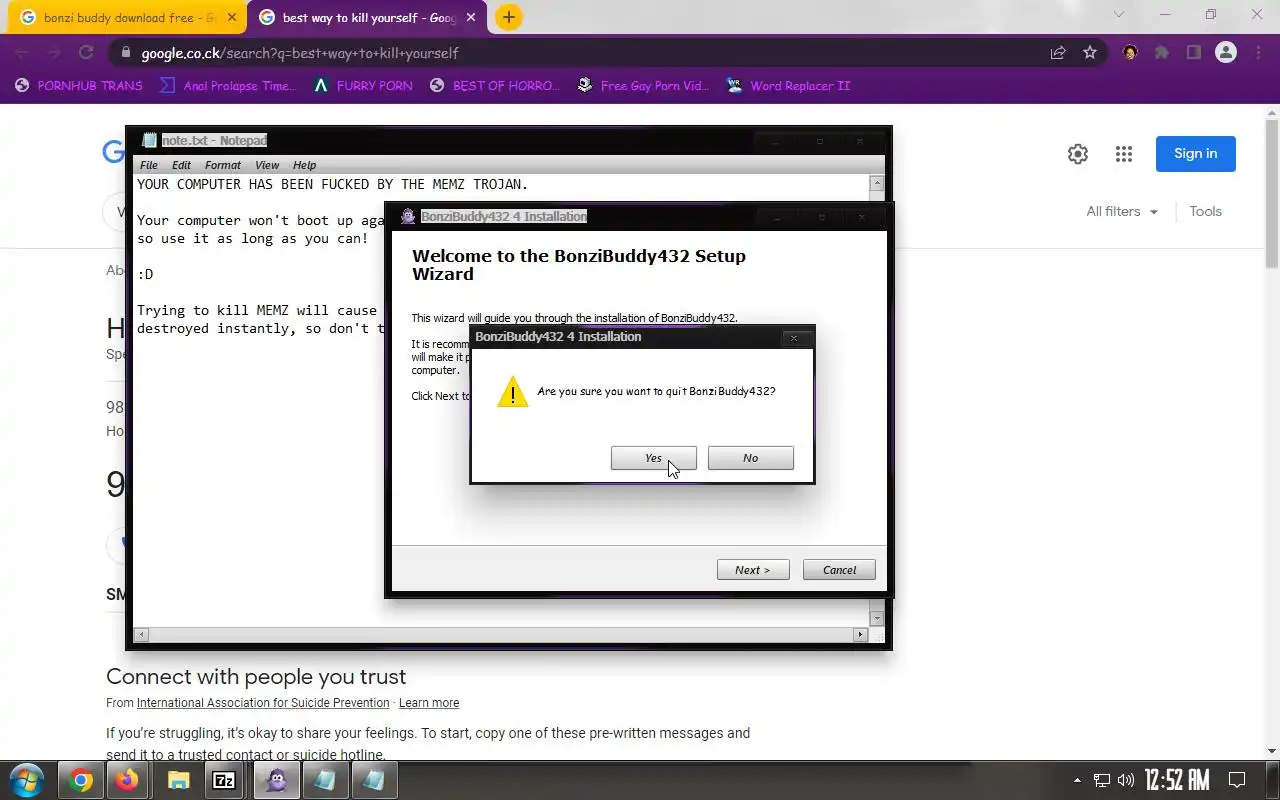Close the 'best way to kill yourself' tab

(x=471, y=18)
